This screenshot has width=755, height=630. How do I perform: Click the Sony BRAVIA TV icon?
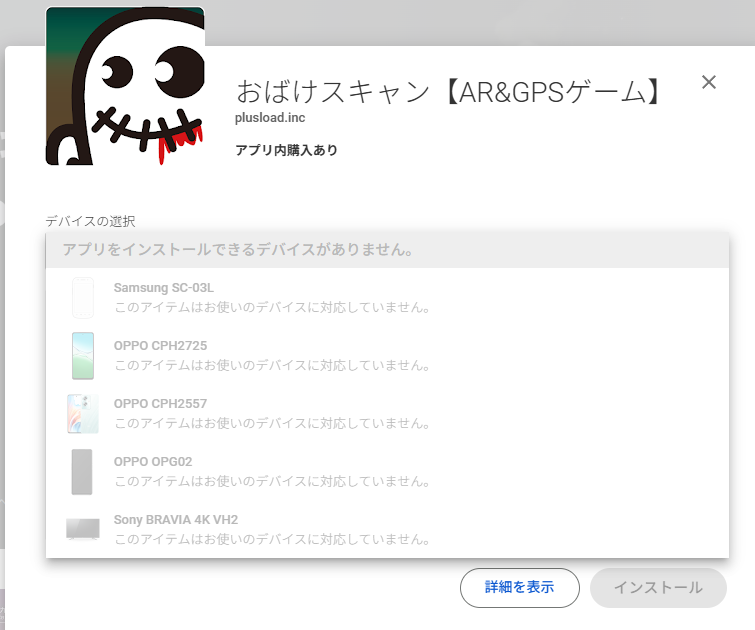click(83, 529)
